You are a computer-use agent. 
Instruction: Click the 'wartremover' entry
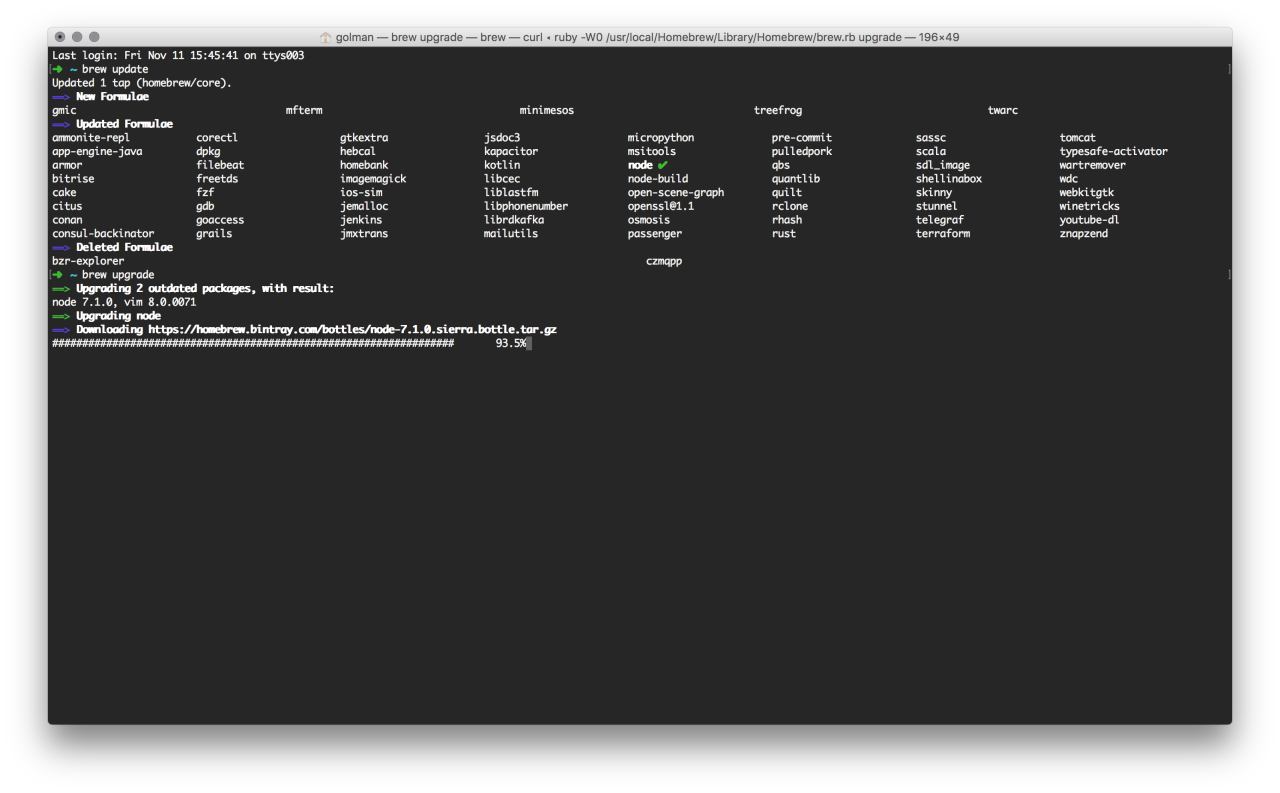coord(1093,165)
